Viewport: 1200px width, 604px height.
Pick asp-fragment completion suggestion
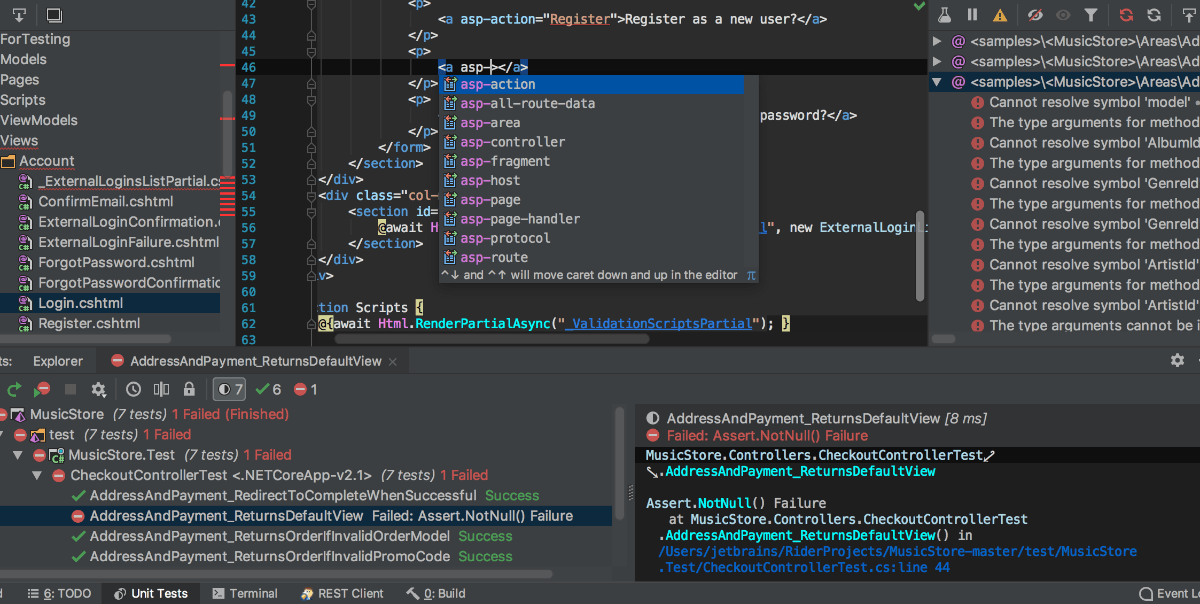point(592,161)
